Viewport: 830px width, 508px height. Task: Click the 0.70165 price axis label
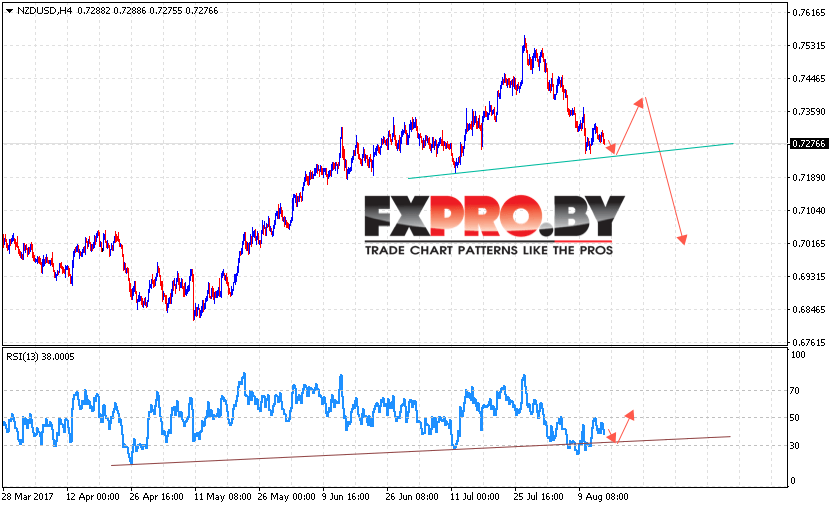point(808,243)
